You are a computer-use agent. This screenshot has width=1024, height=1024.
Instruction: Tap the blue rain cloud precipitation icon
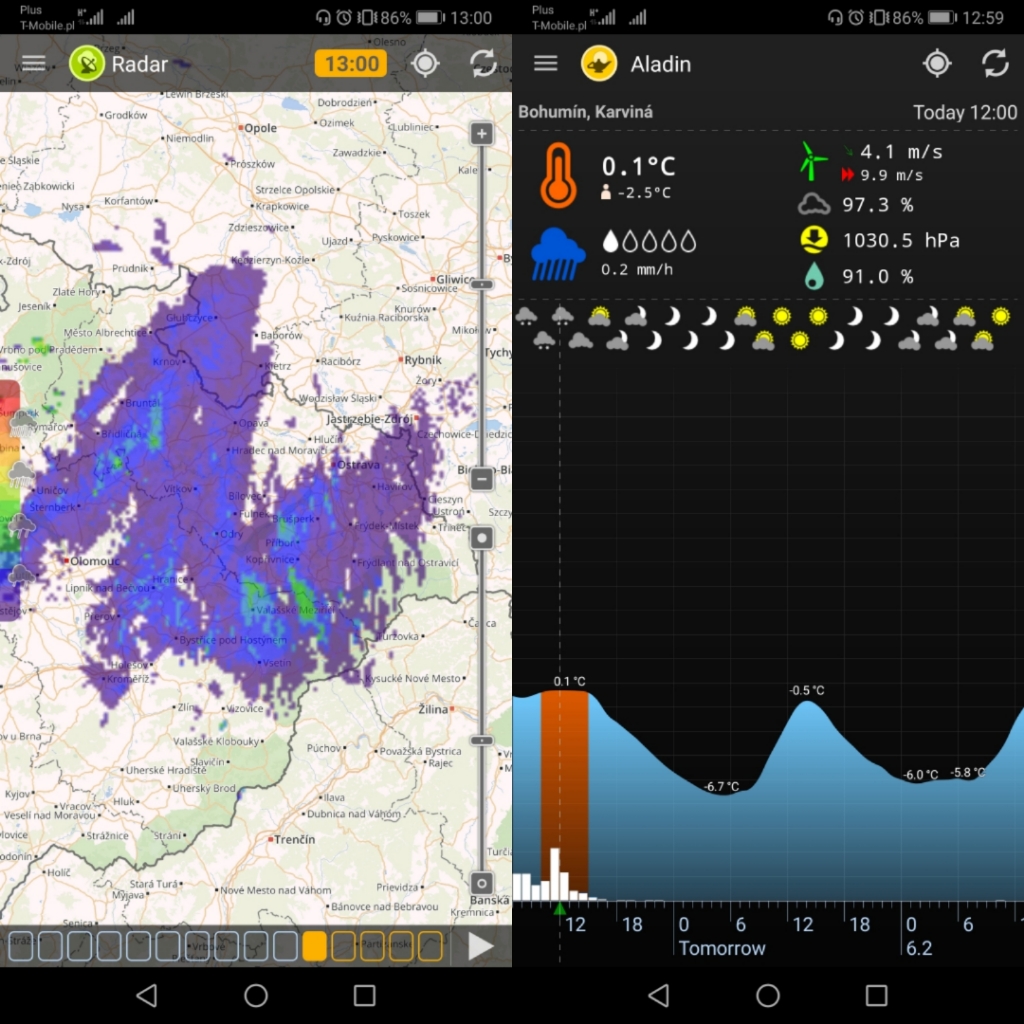[558, 254]
